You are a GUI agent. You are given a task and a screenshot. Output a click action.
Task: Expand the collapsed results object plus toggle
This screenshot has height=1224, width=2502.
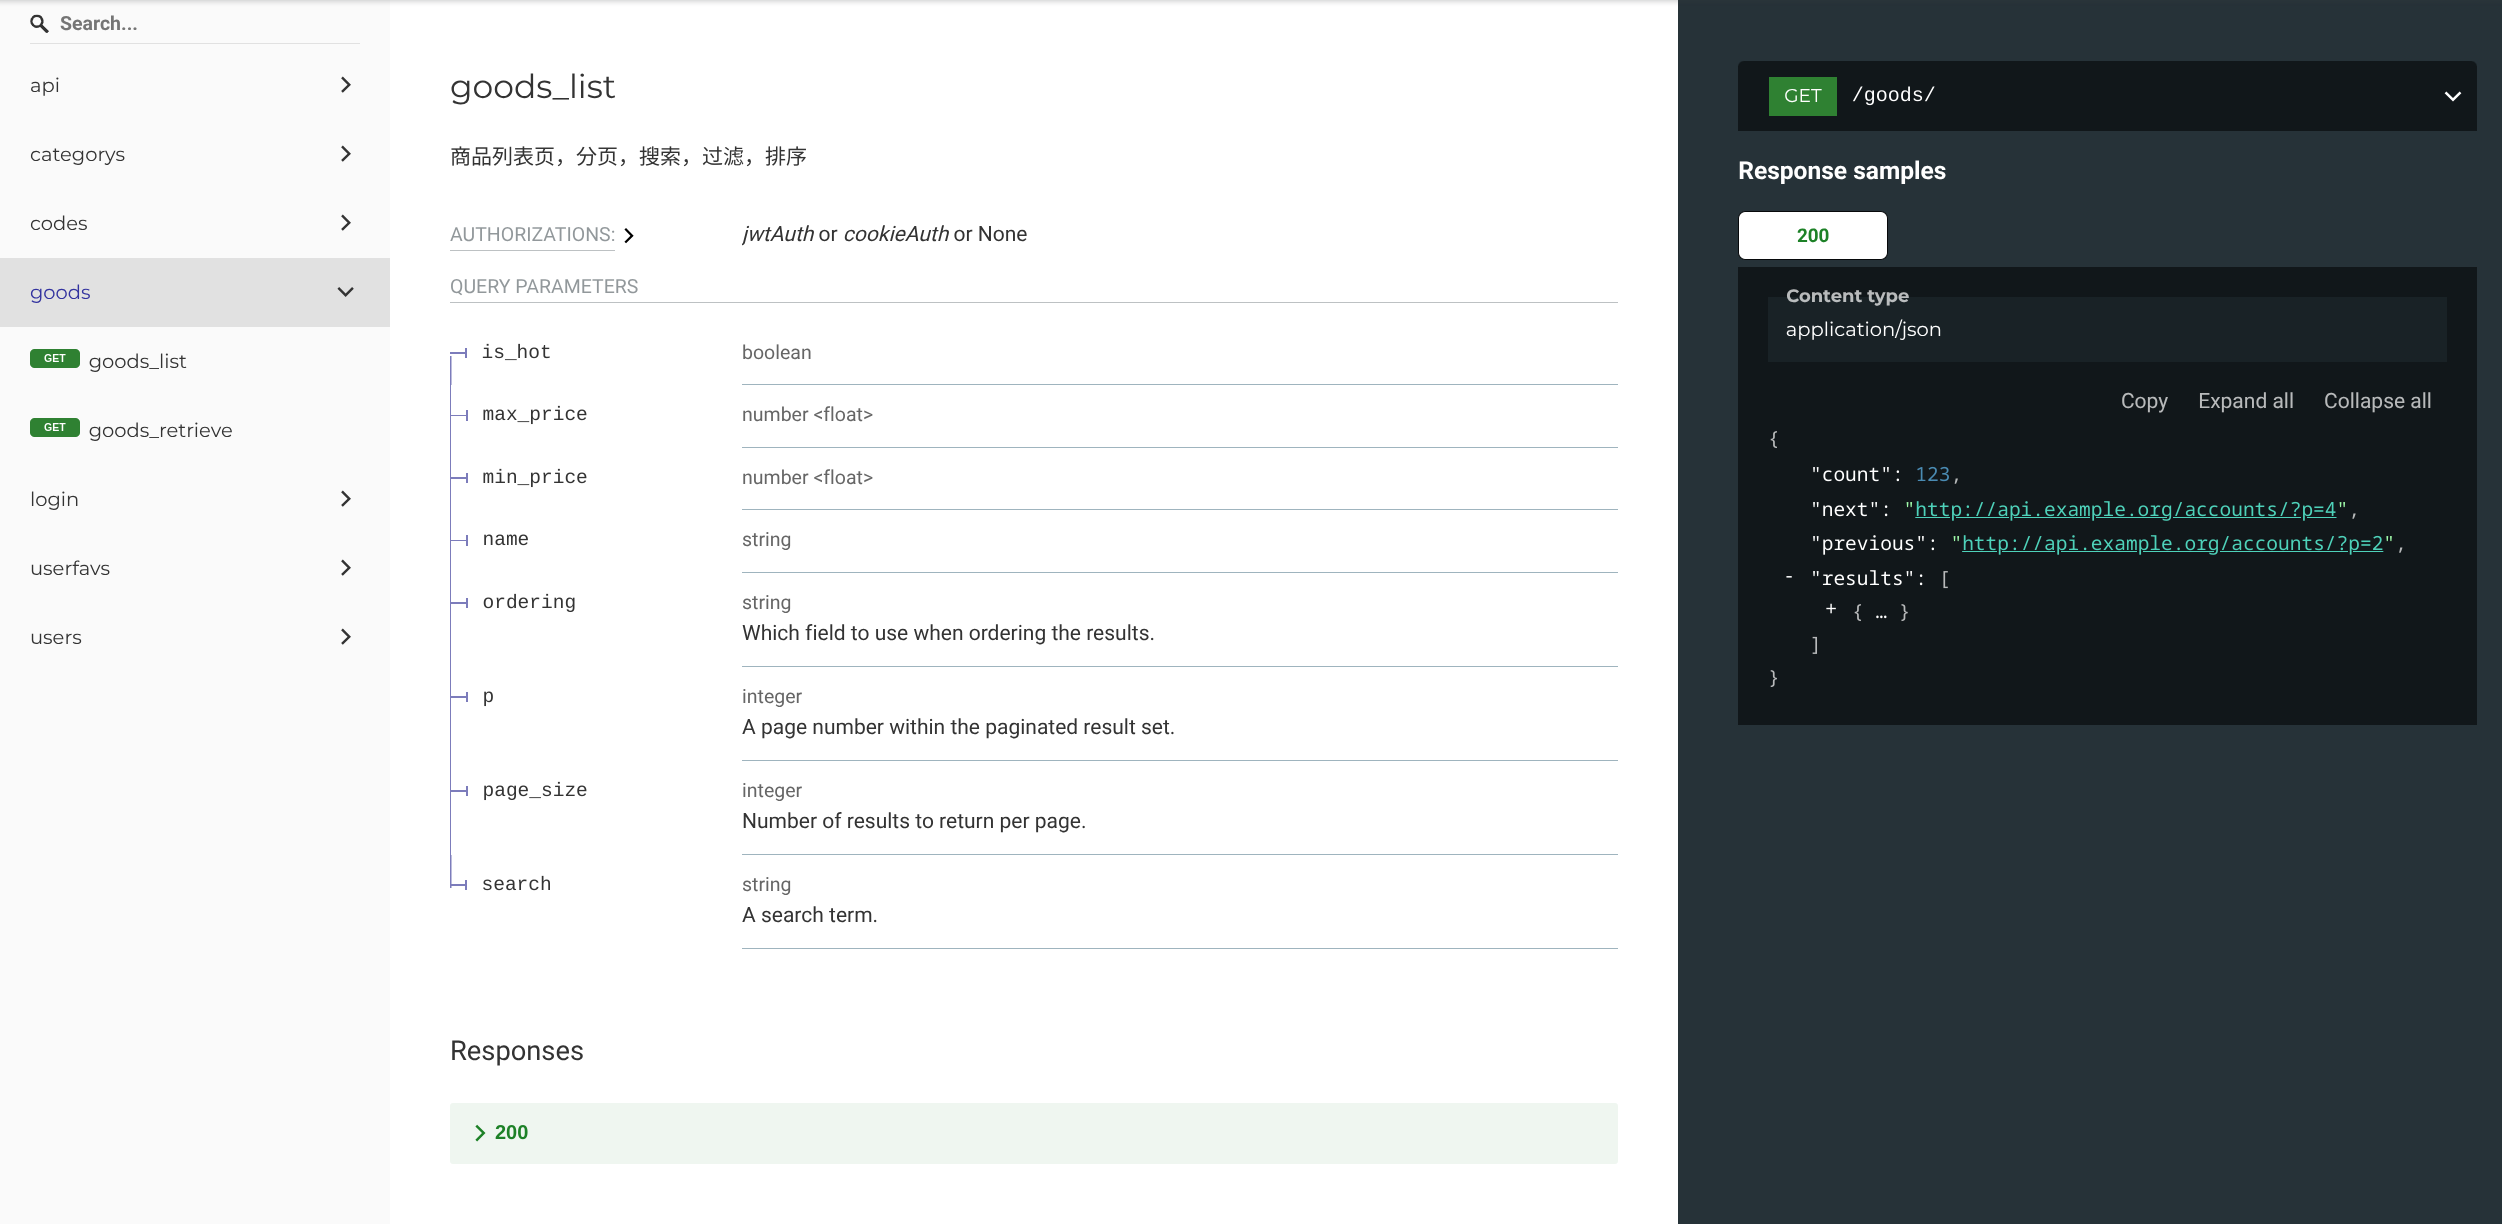(1830, 609)
